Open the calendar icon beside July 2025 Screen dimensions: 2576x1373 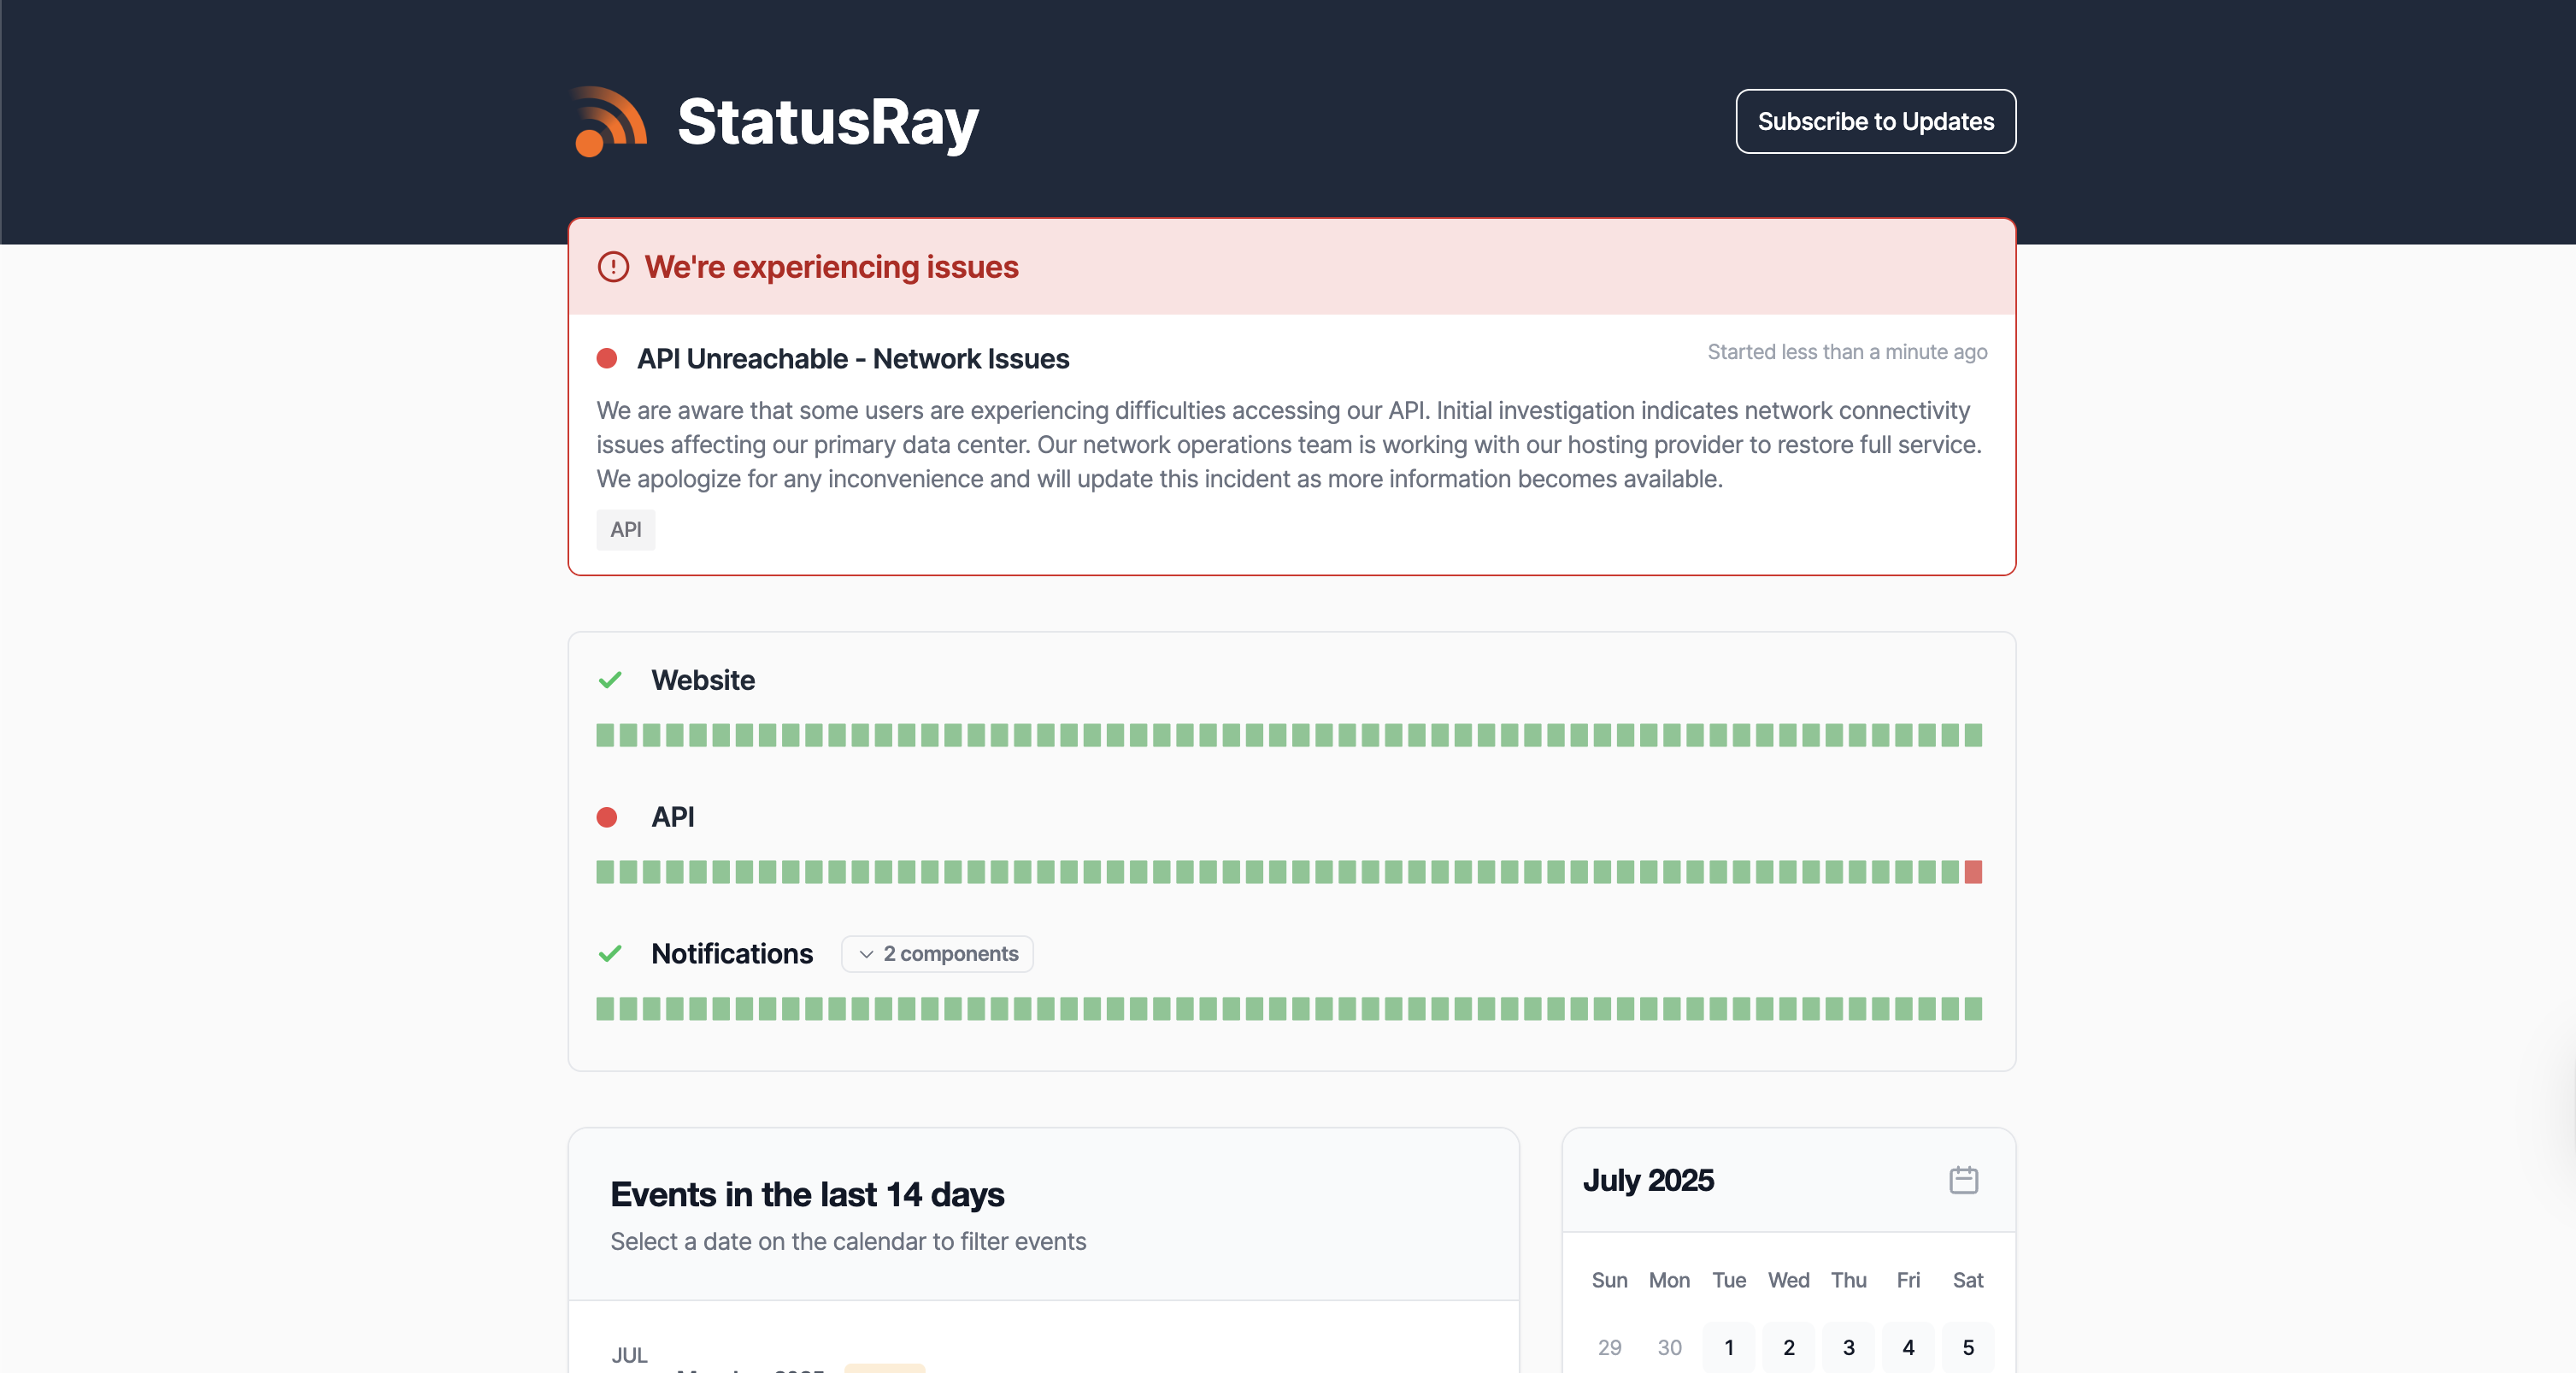coord(1963,1180)
